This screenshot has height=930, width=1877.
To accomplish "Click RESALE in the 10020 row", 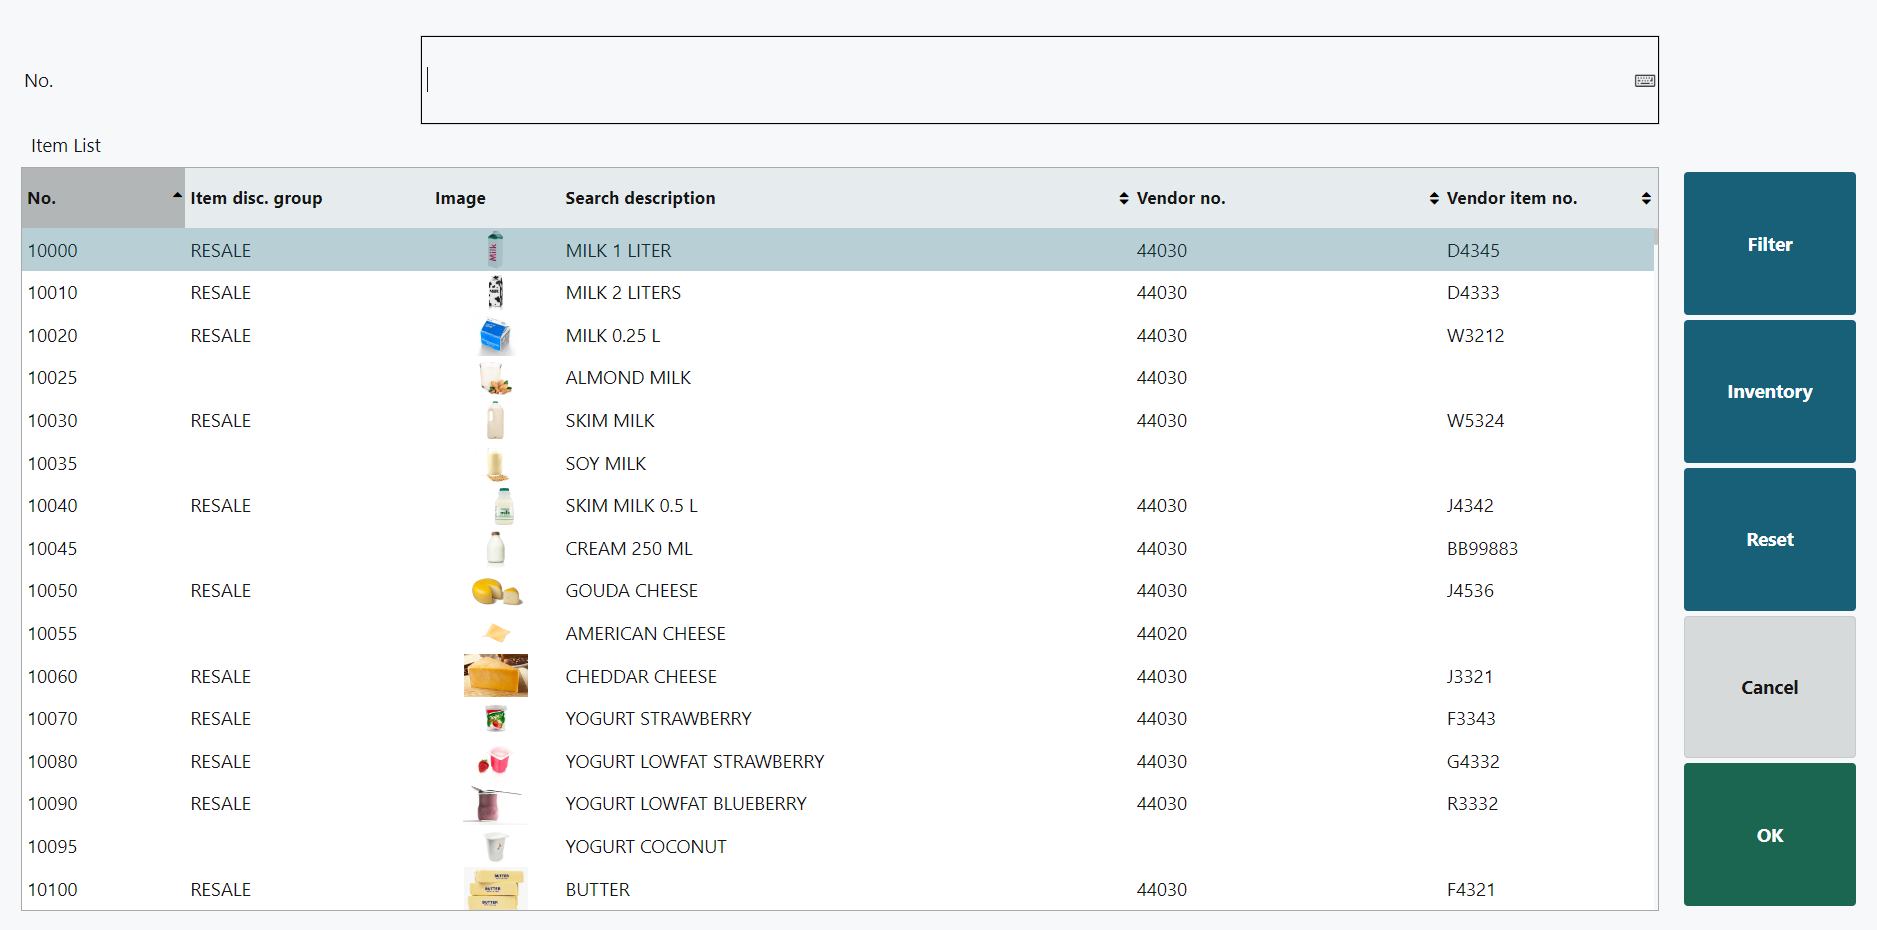I will click(221, 336).
